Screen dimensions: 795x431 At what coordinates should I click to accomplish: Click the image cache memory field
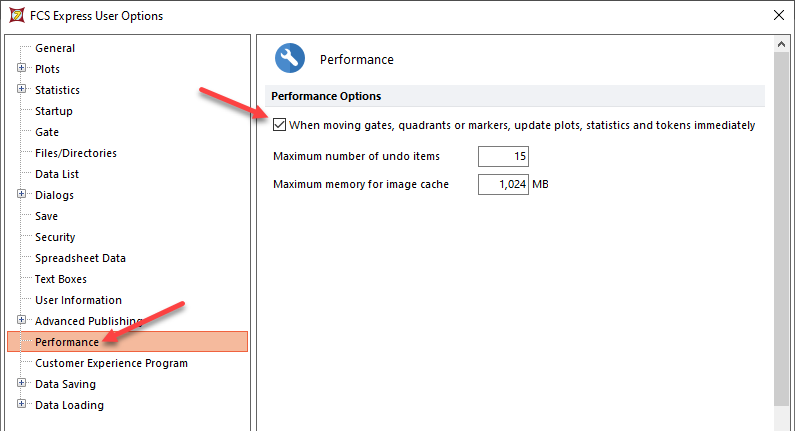coord(503,184)
